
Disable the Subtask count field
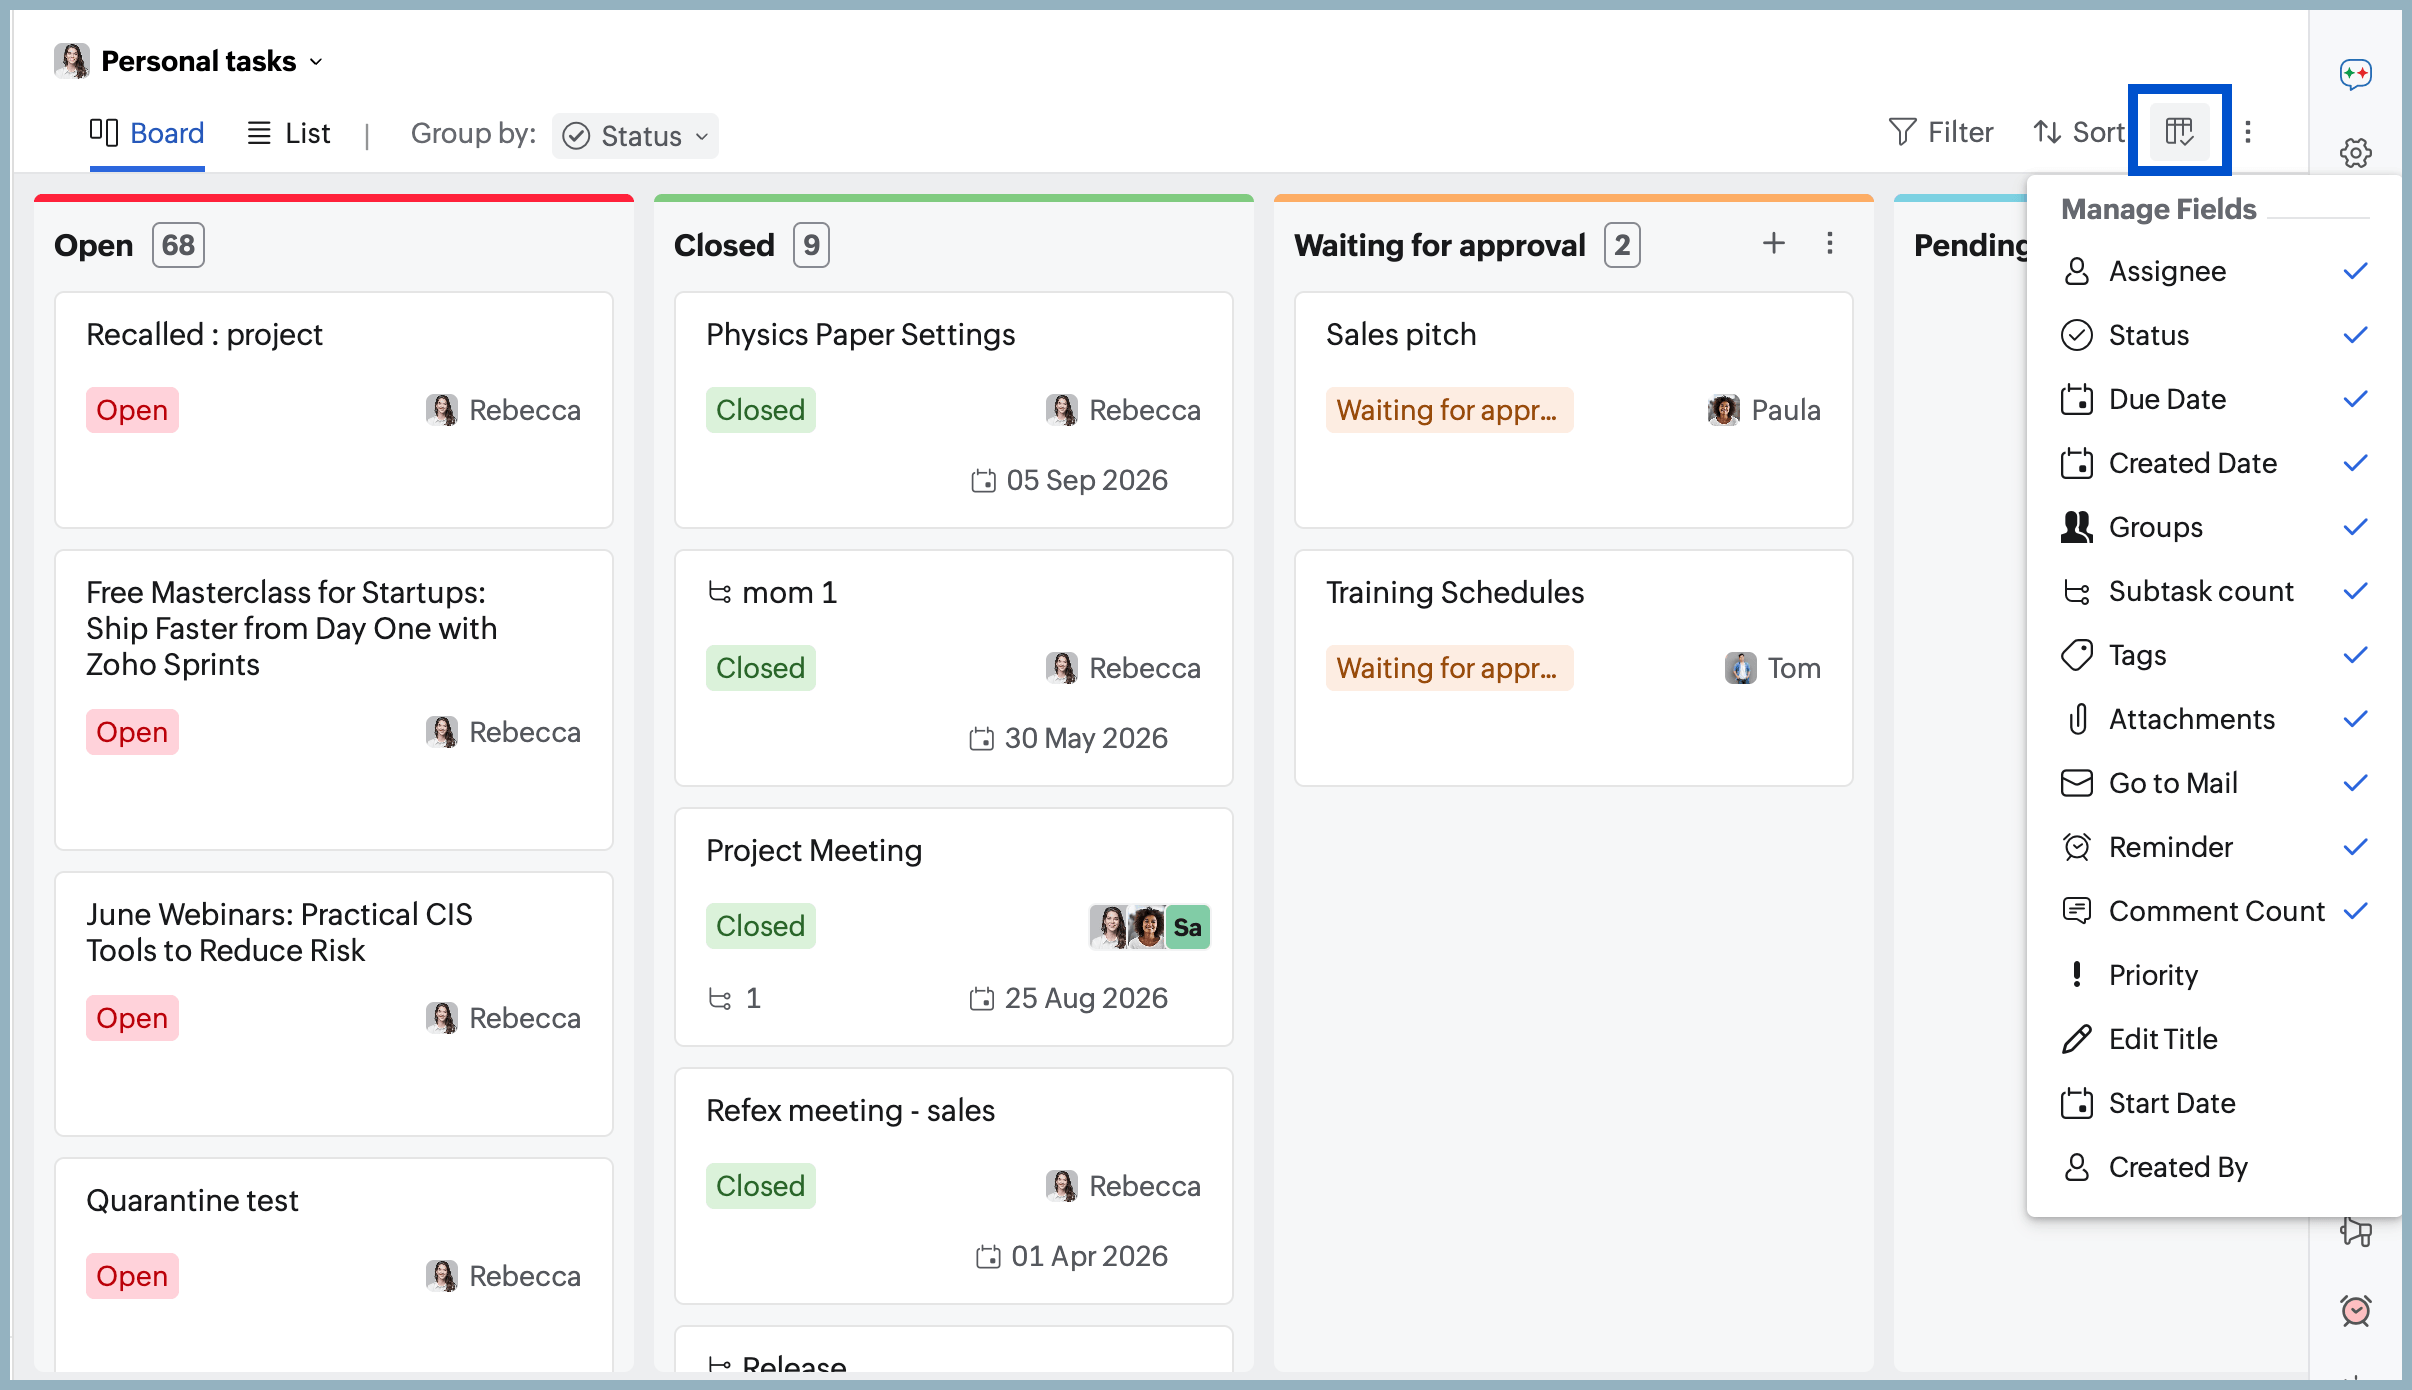coord(2214,591)
